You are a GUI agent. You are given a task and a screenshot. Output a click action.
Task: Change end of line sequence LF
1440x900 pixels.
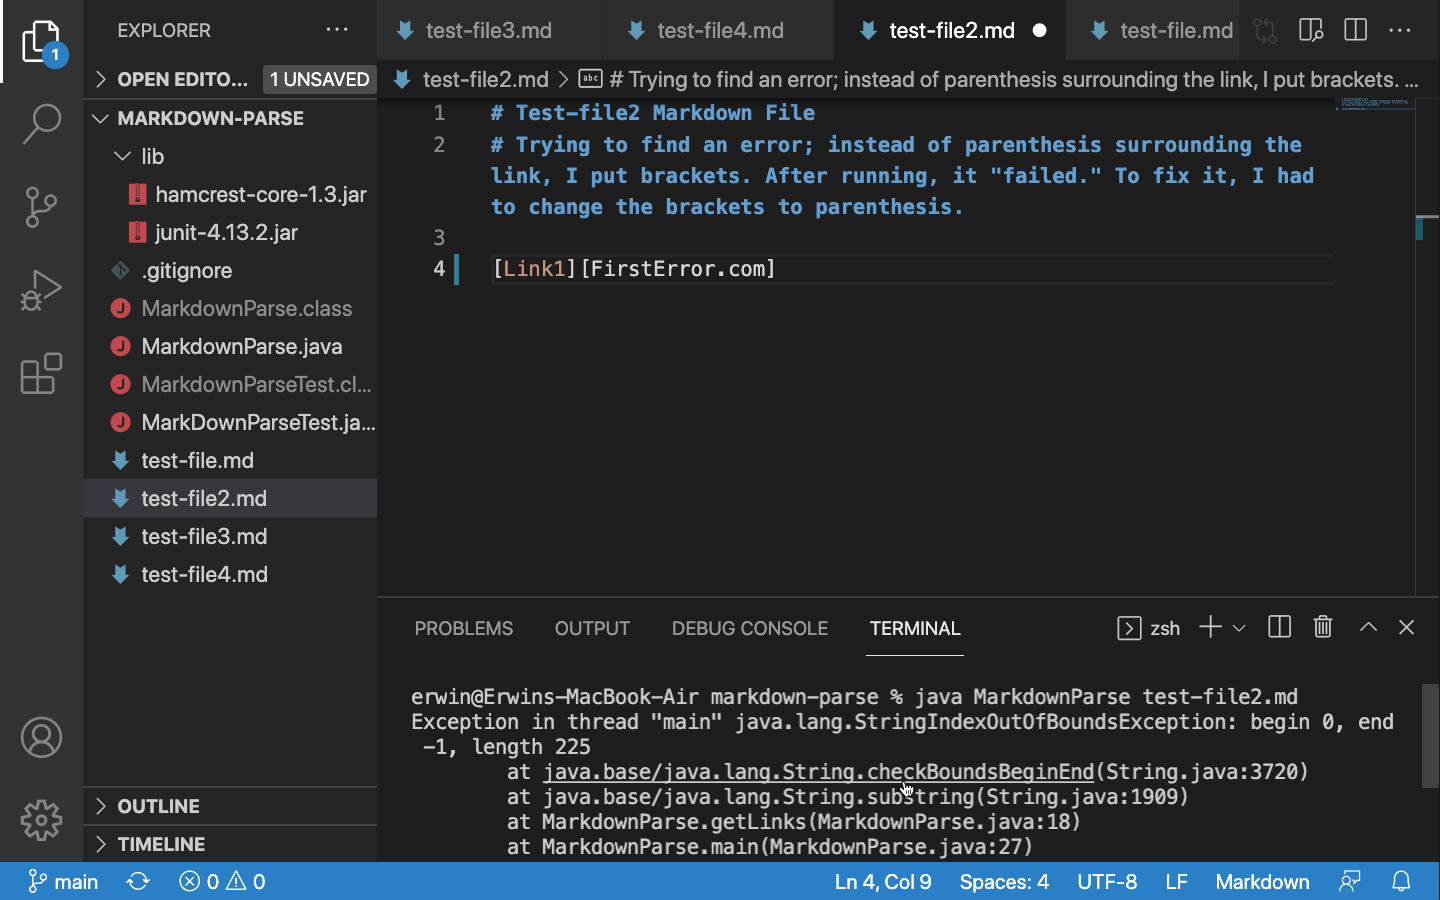click(x=1176, y=881)
